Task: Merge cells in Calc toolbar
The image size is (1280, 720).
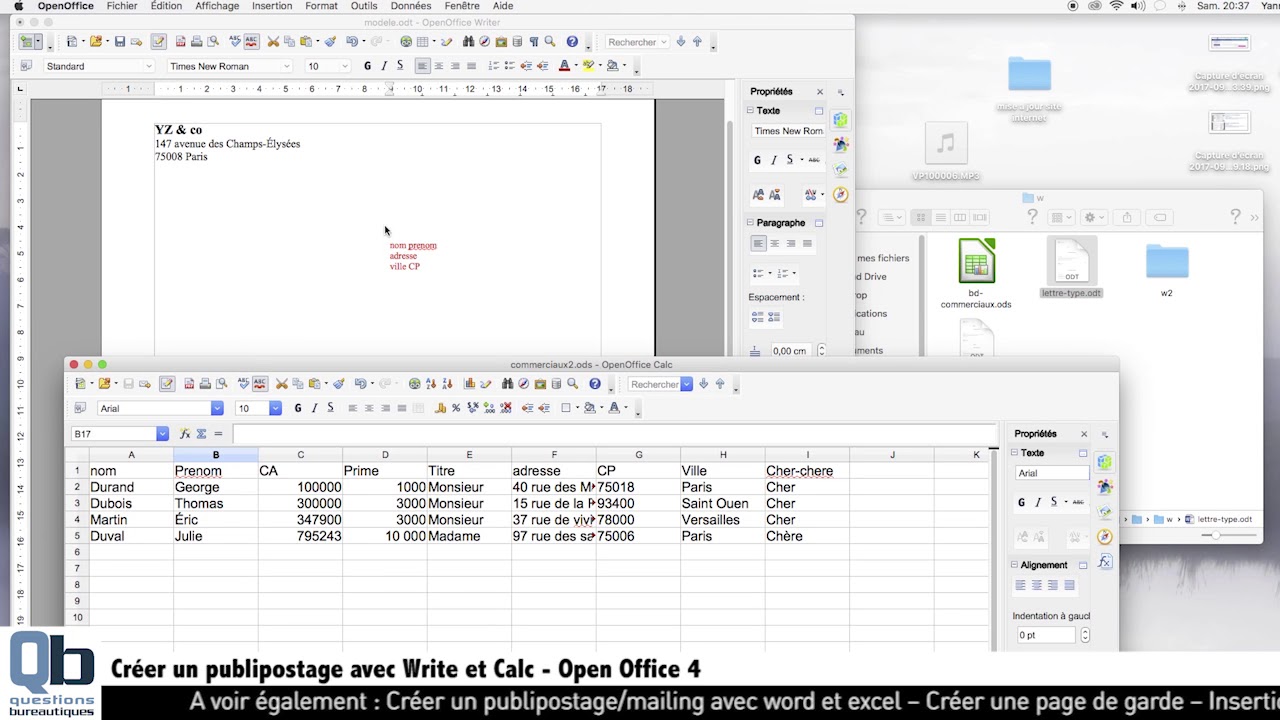Action: coord(418,408)
